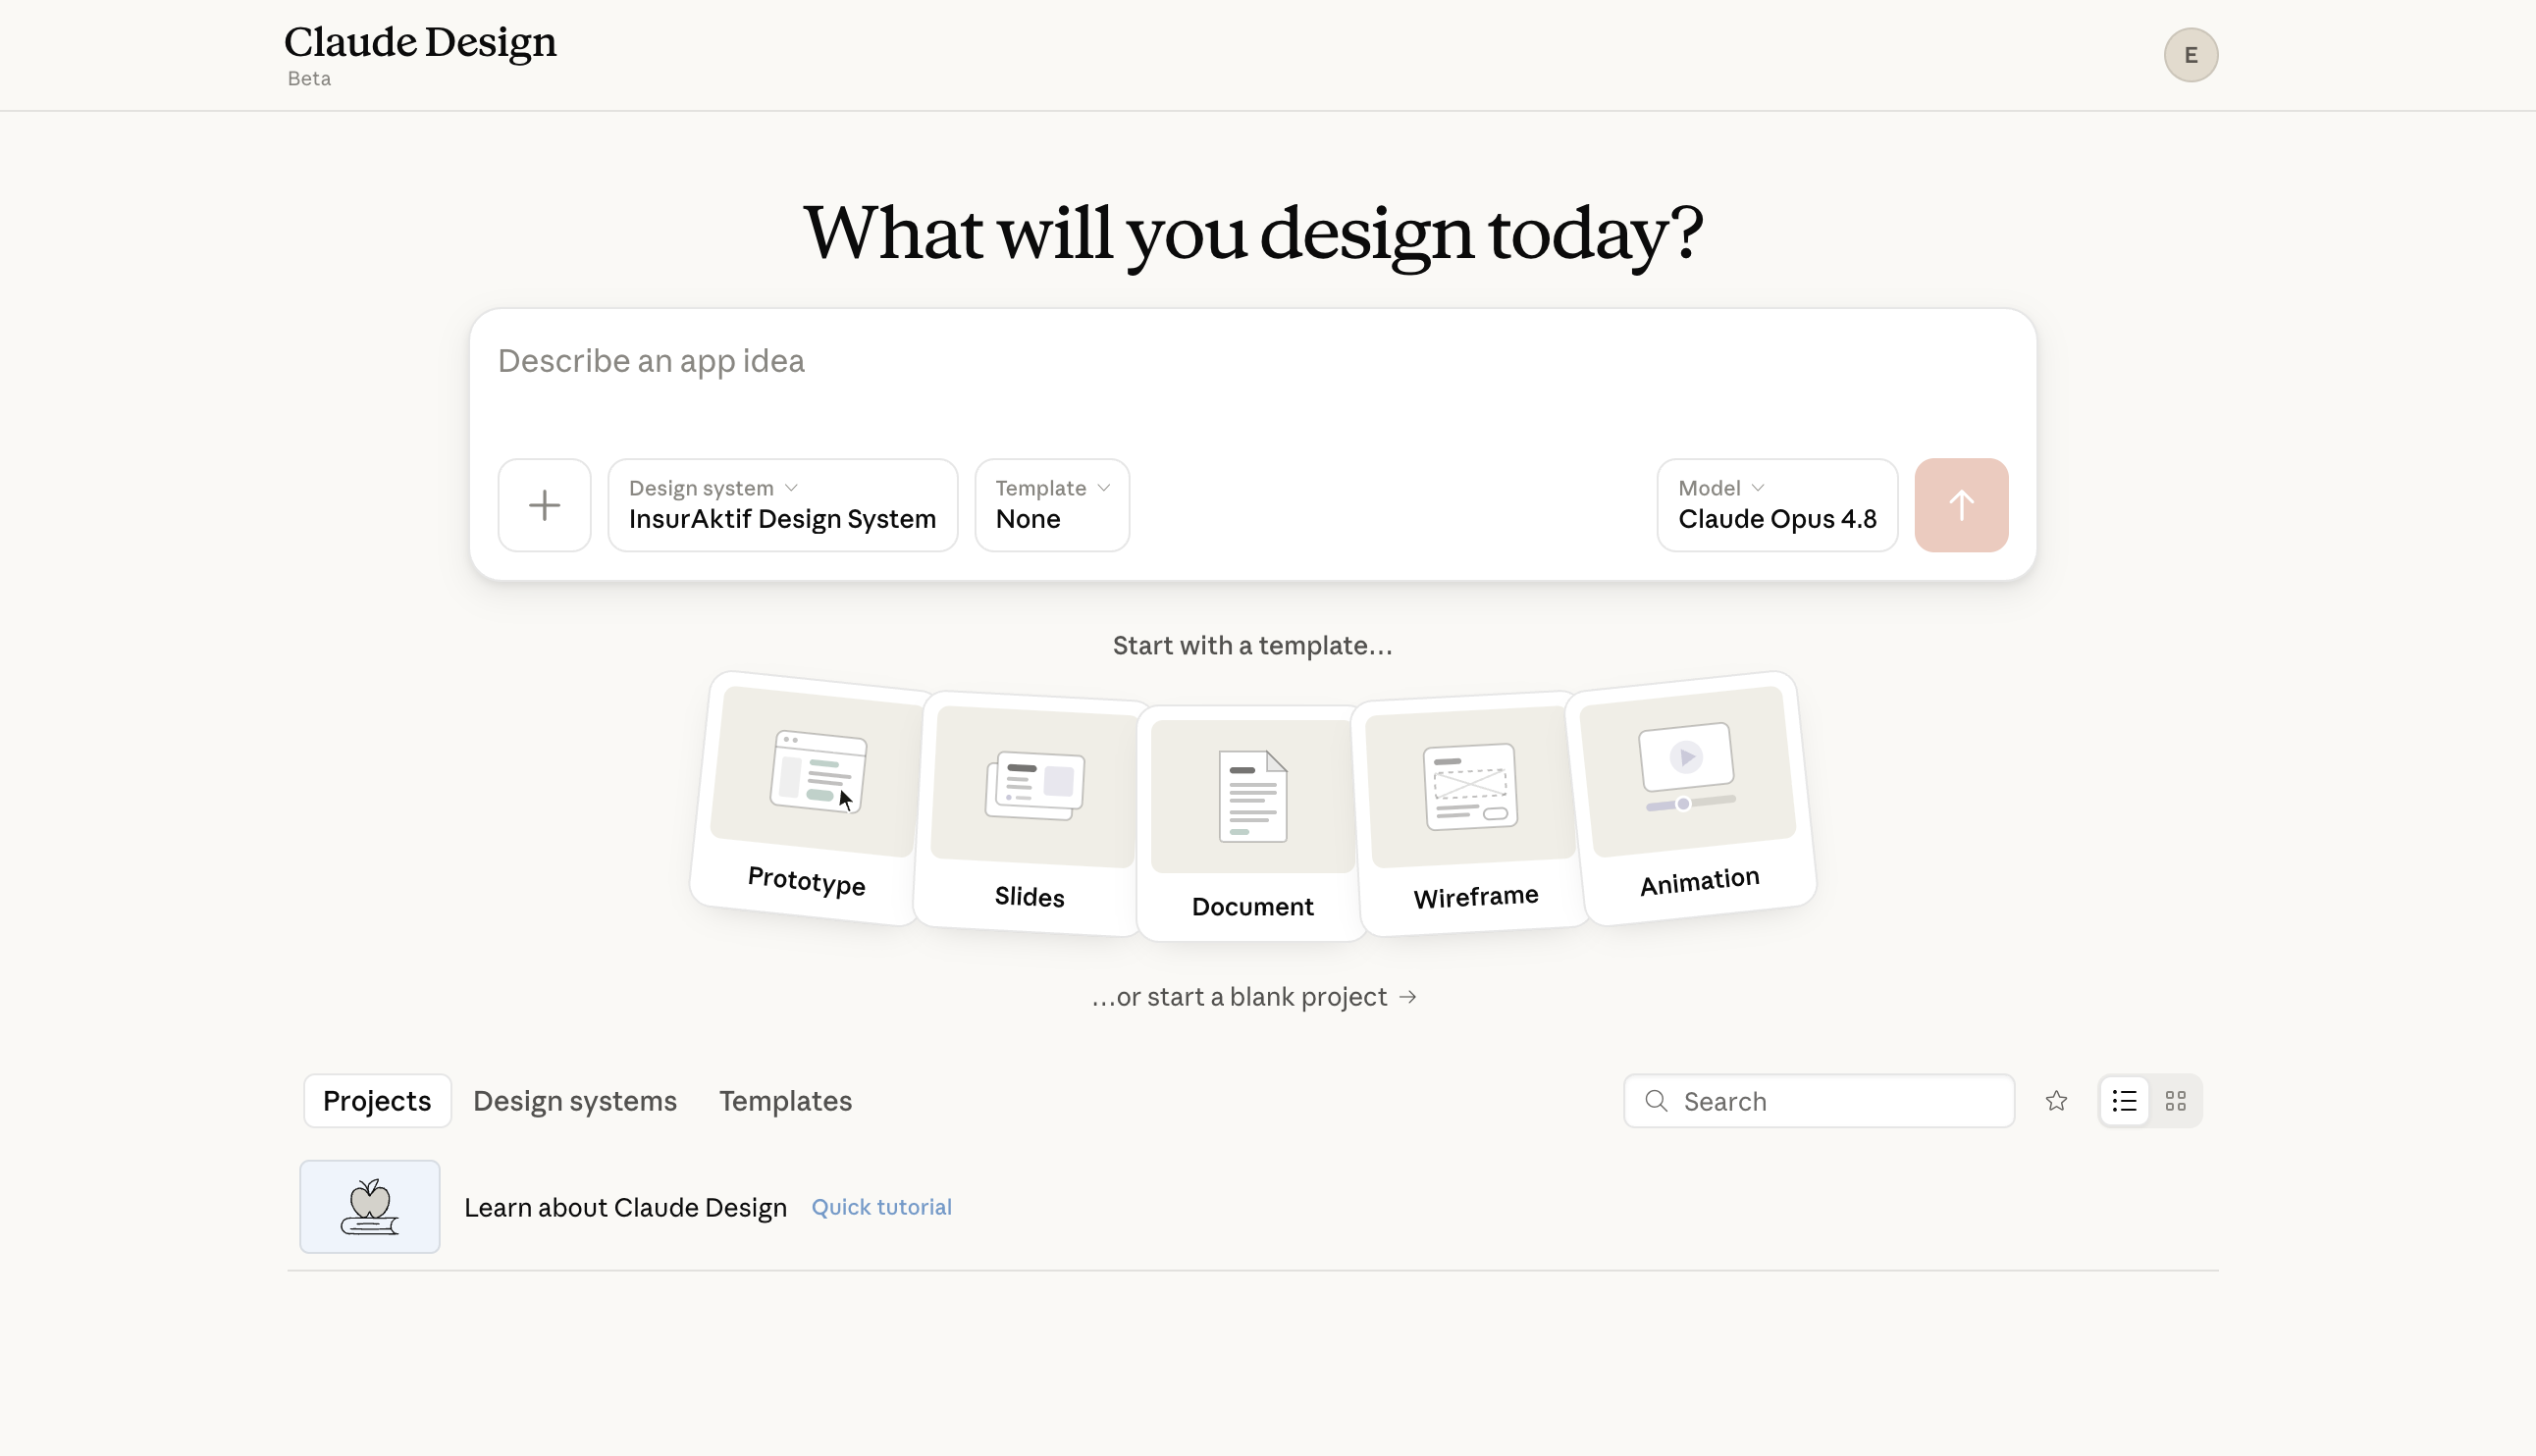Viewport: 2536px width, 1456px height.
Task: Expand the Design system dropdown
Action: tap(782, 505)
